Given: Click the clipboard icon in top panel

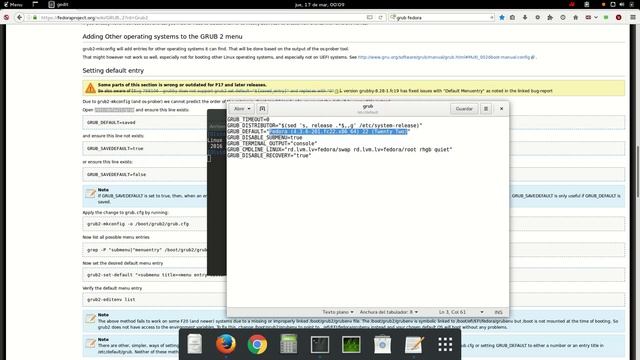Looking at the screenshot, I should click(x=587, y=4).
